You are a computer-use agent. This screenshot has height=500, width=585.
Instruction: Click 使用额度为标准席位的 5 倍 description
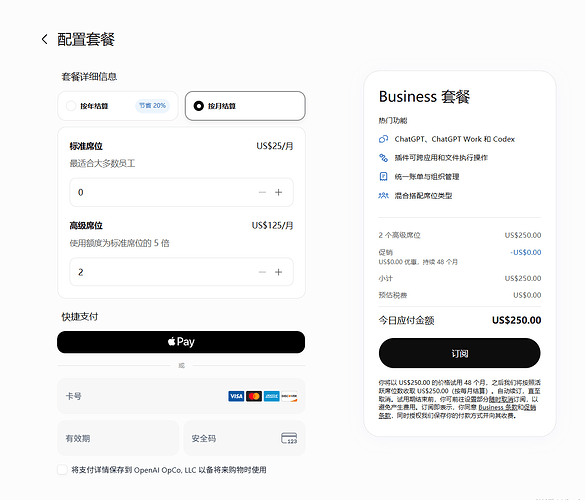coord(119,243)
